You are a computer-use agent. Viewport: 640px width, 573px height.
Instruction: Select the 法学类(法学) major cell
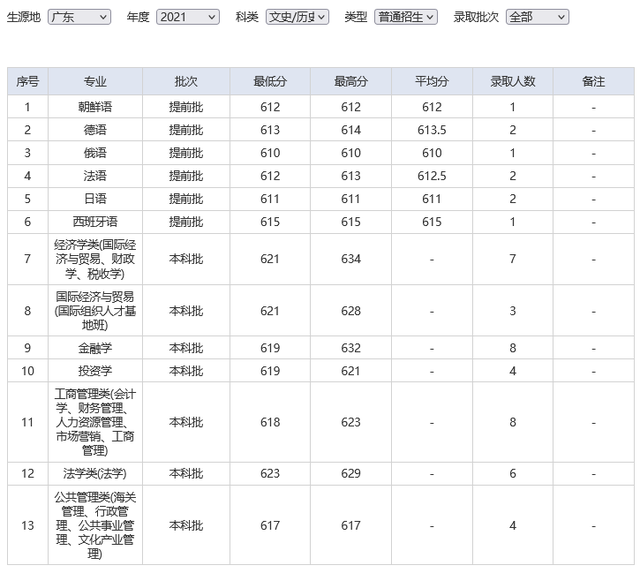(95, 473)
